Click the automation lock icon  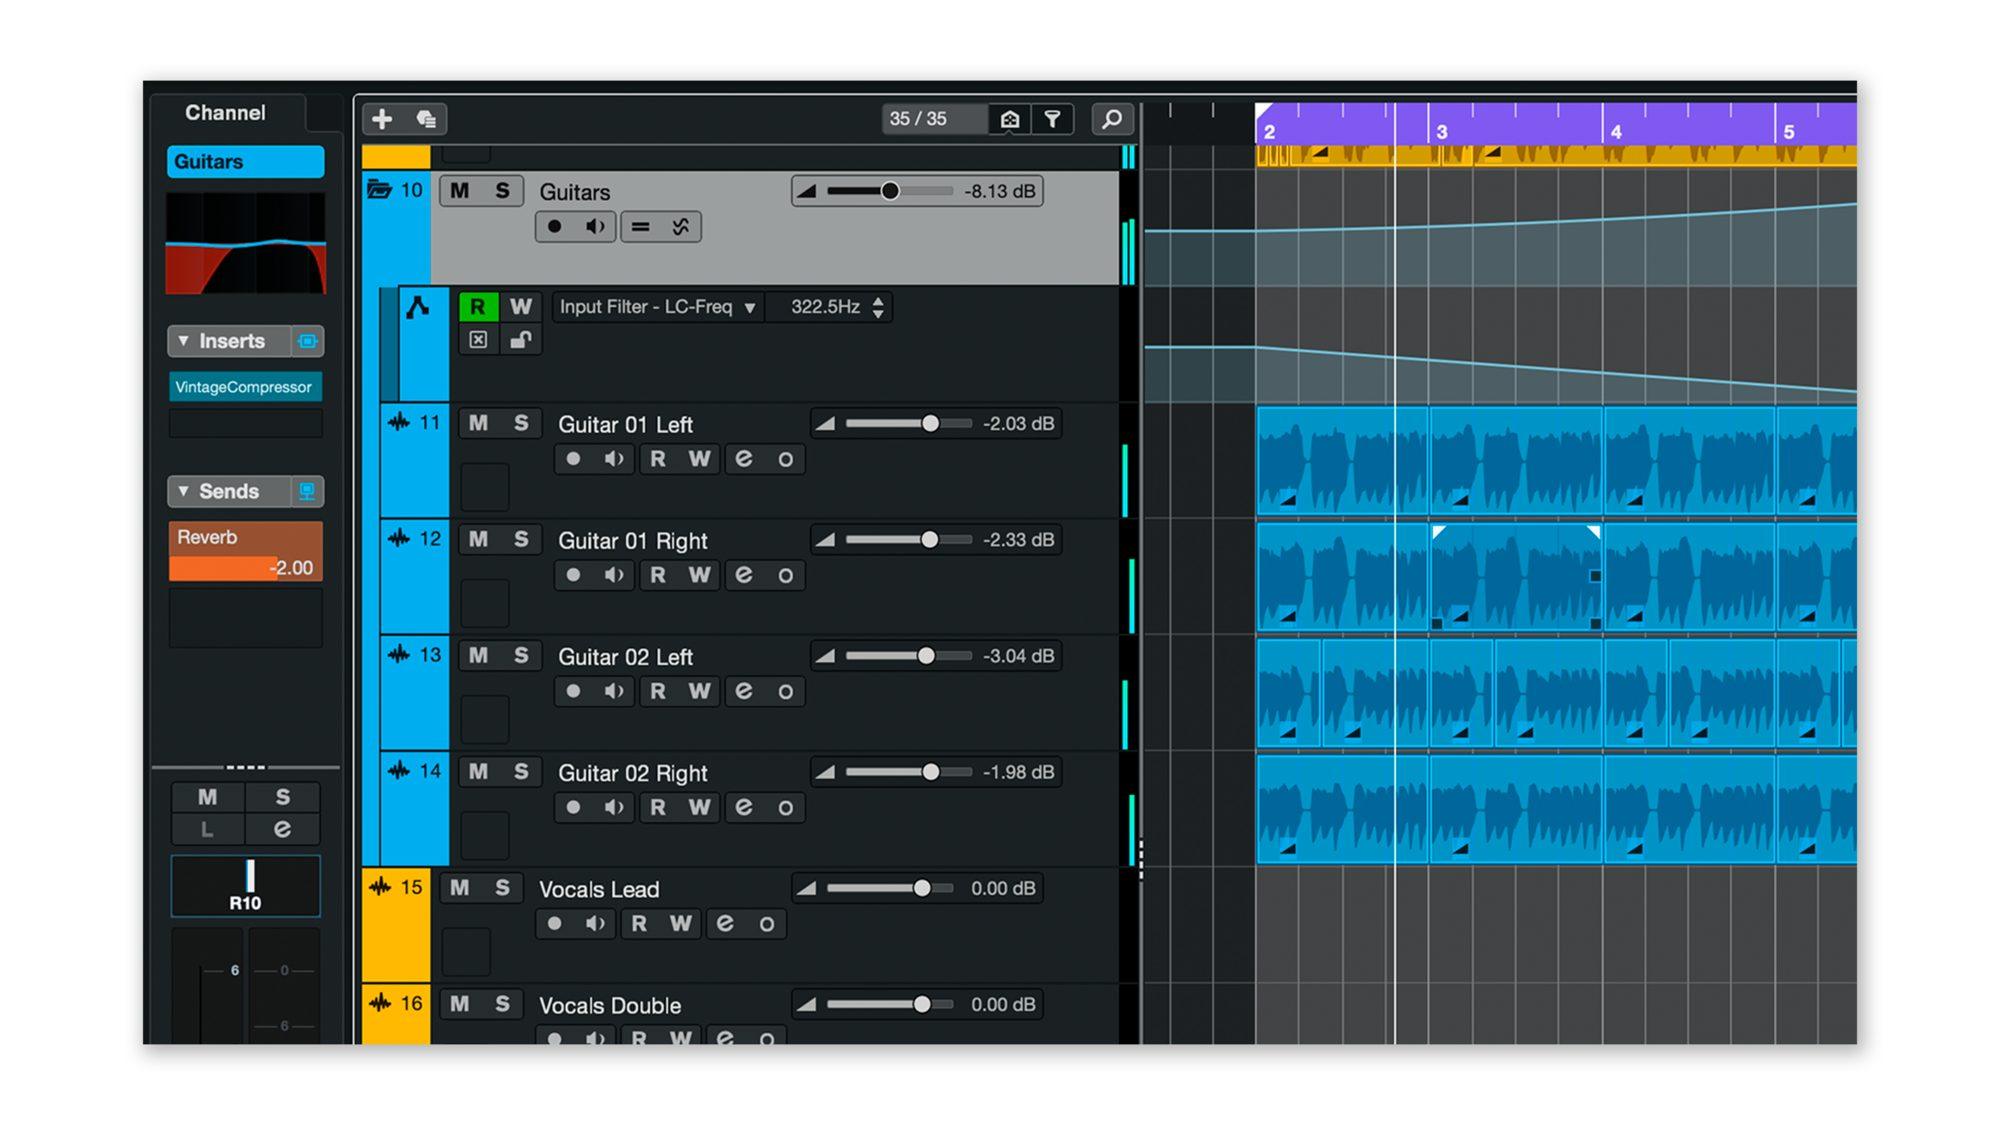pos(520,340)
